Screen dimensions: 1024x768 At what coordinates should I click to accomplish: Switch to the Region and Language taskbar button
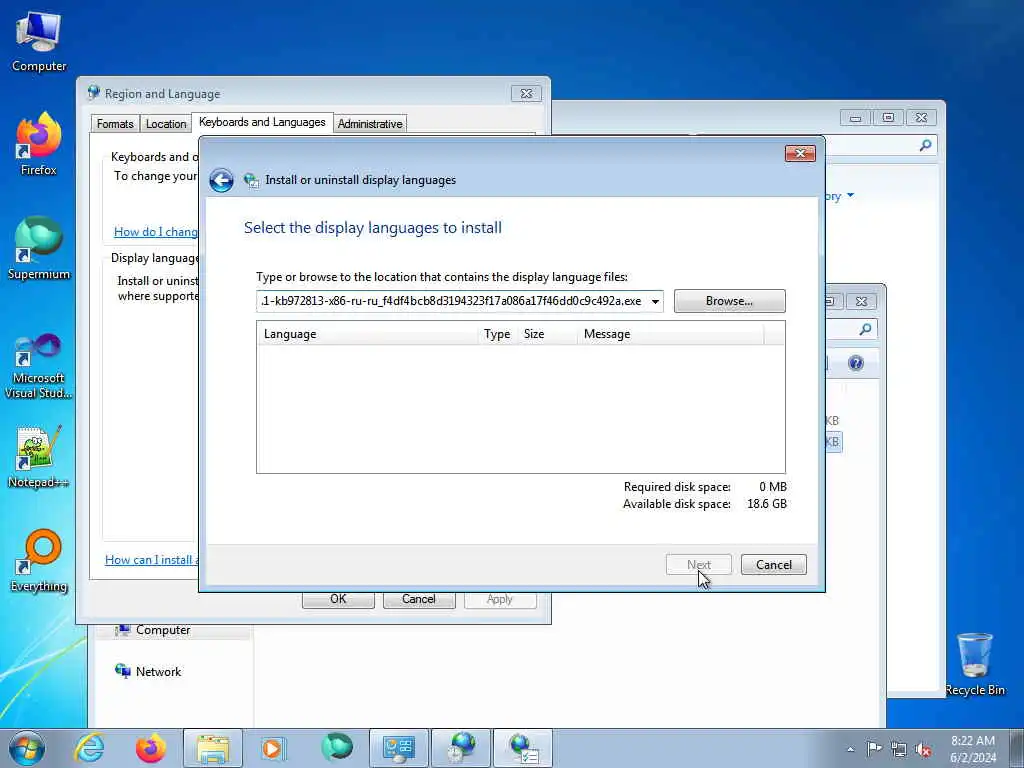[461, 748]
